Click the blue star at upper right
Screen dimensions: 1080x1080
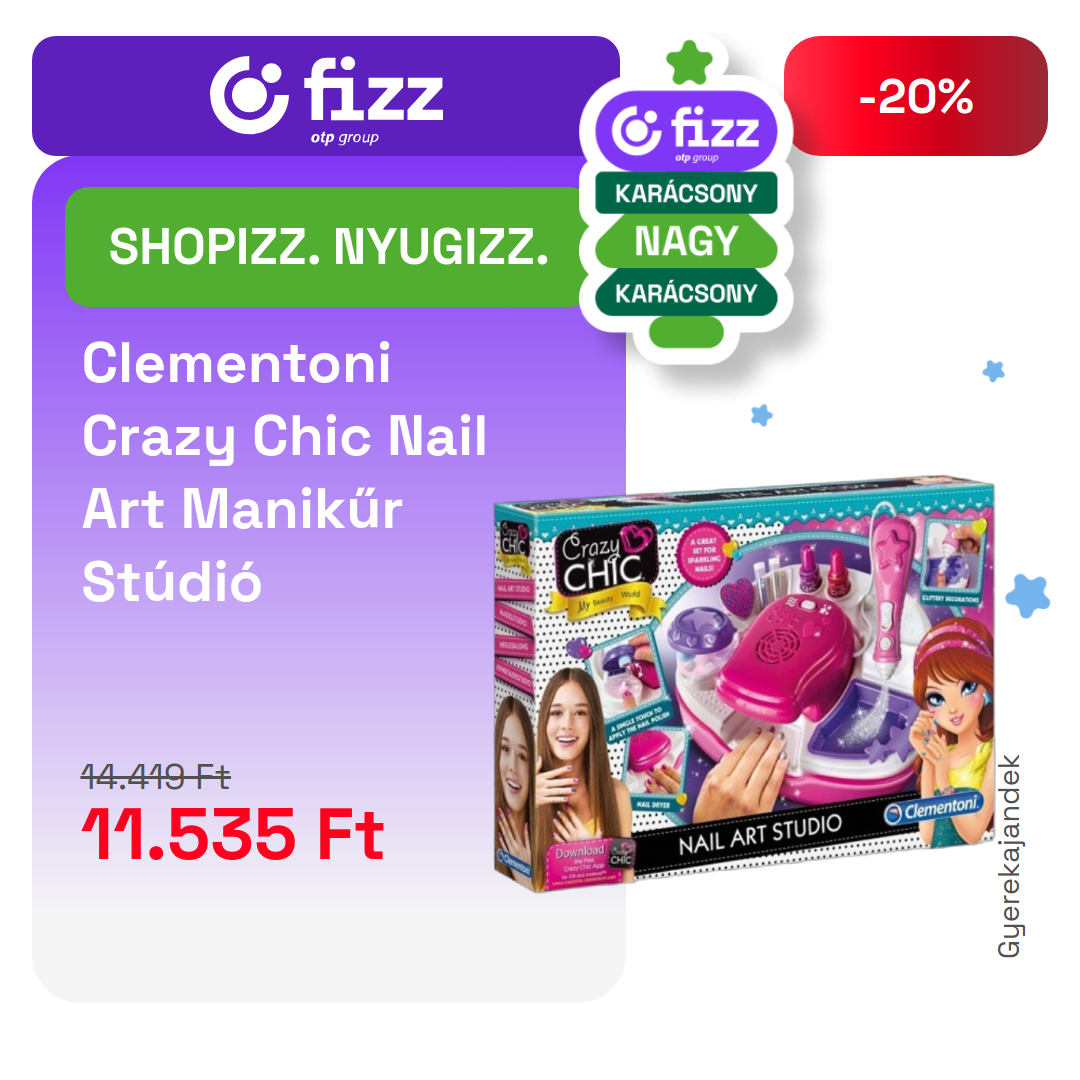click(x=993, y=371)
